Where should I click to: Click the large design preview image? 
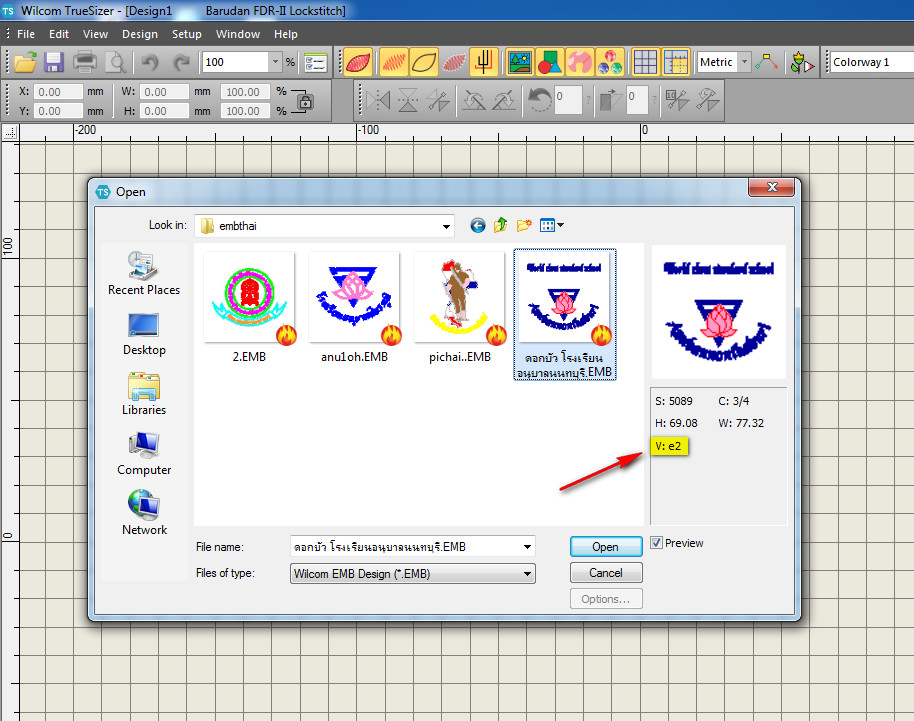tap(718, 312)
